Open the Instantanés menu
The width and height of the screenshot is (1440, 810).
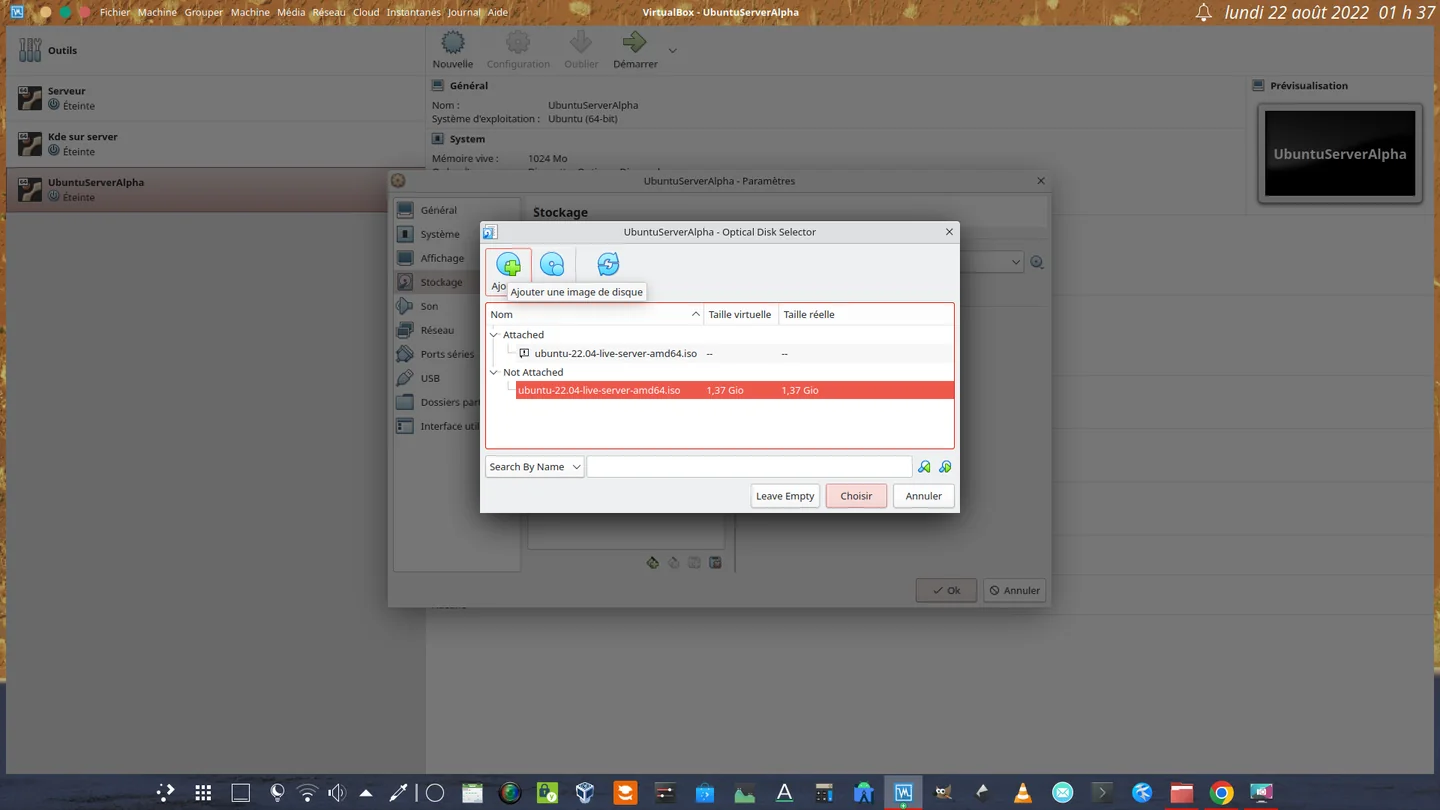414,12
